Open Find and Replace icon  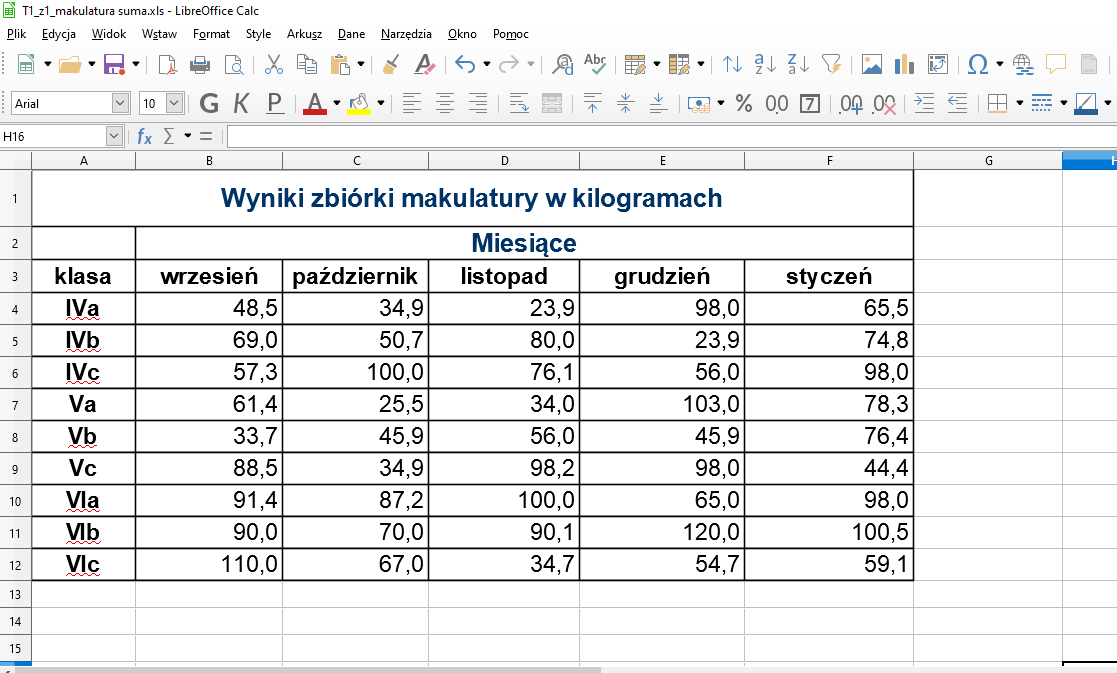point(563,65)
